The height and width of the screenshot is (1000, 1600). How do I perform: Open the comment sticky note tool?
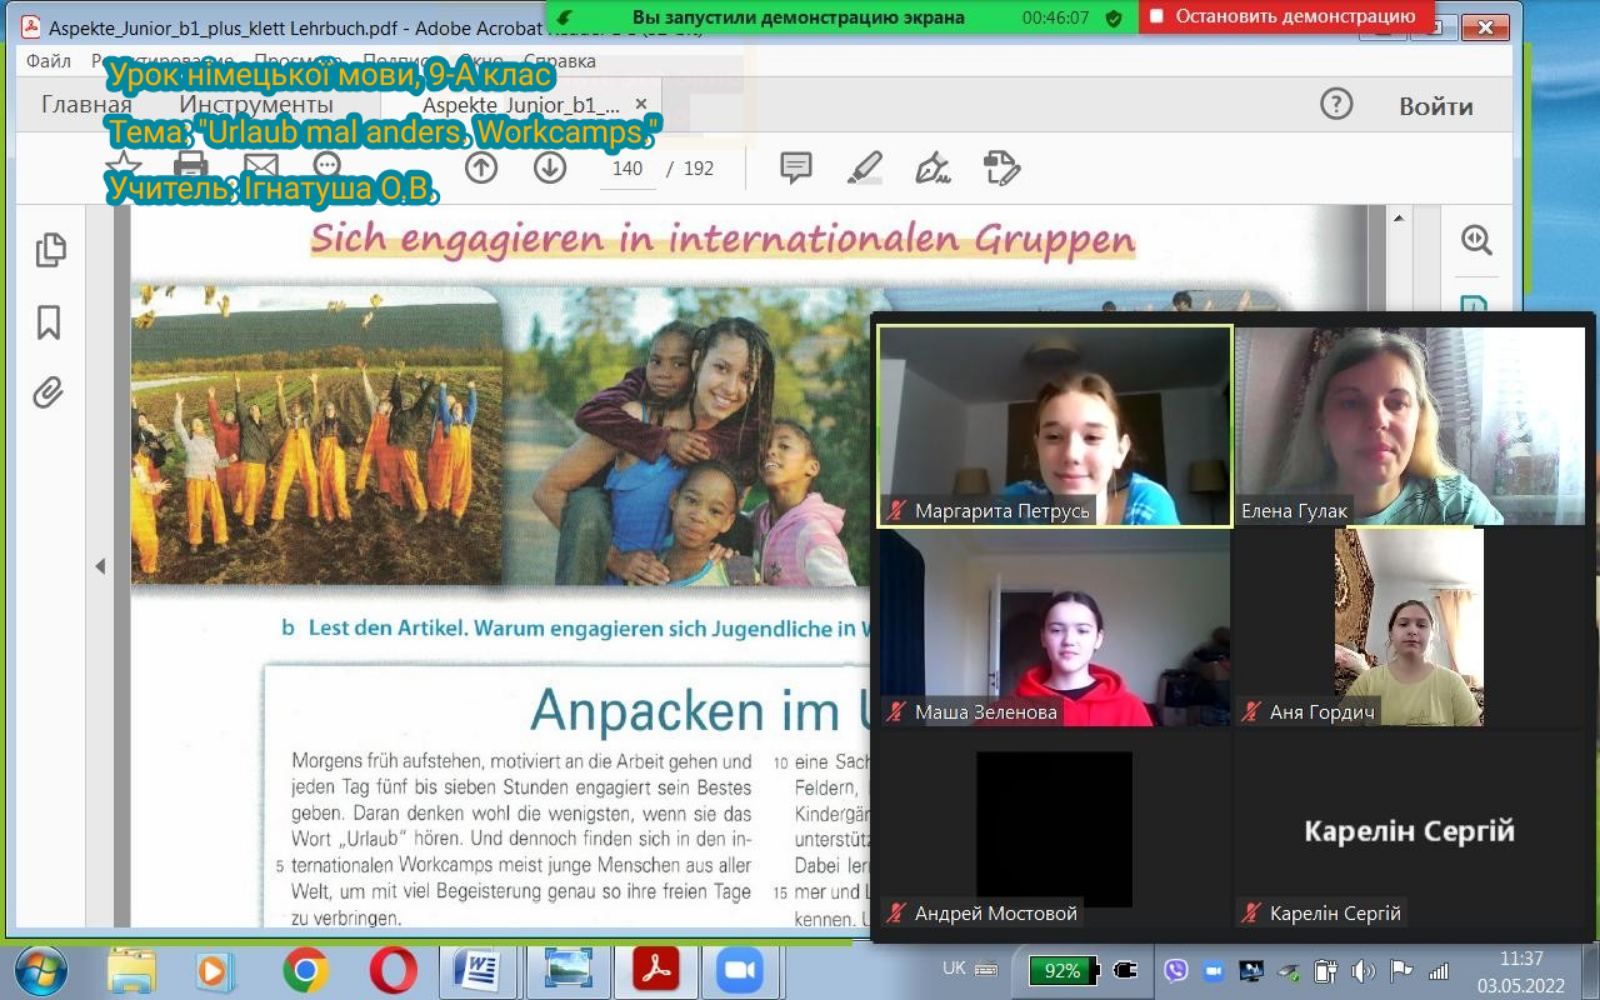point(795,168)
